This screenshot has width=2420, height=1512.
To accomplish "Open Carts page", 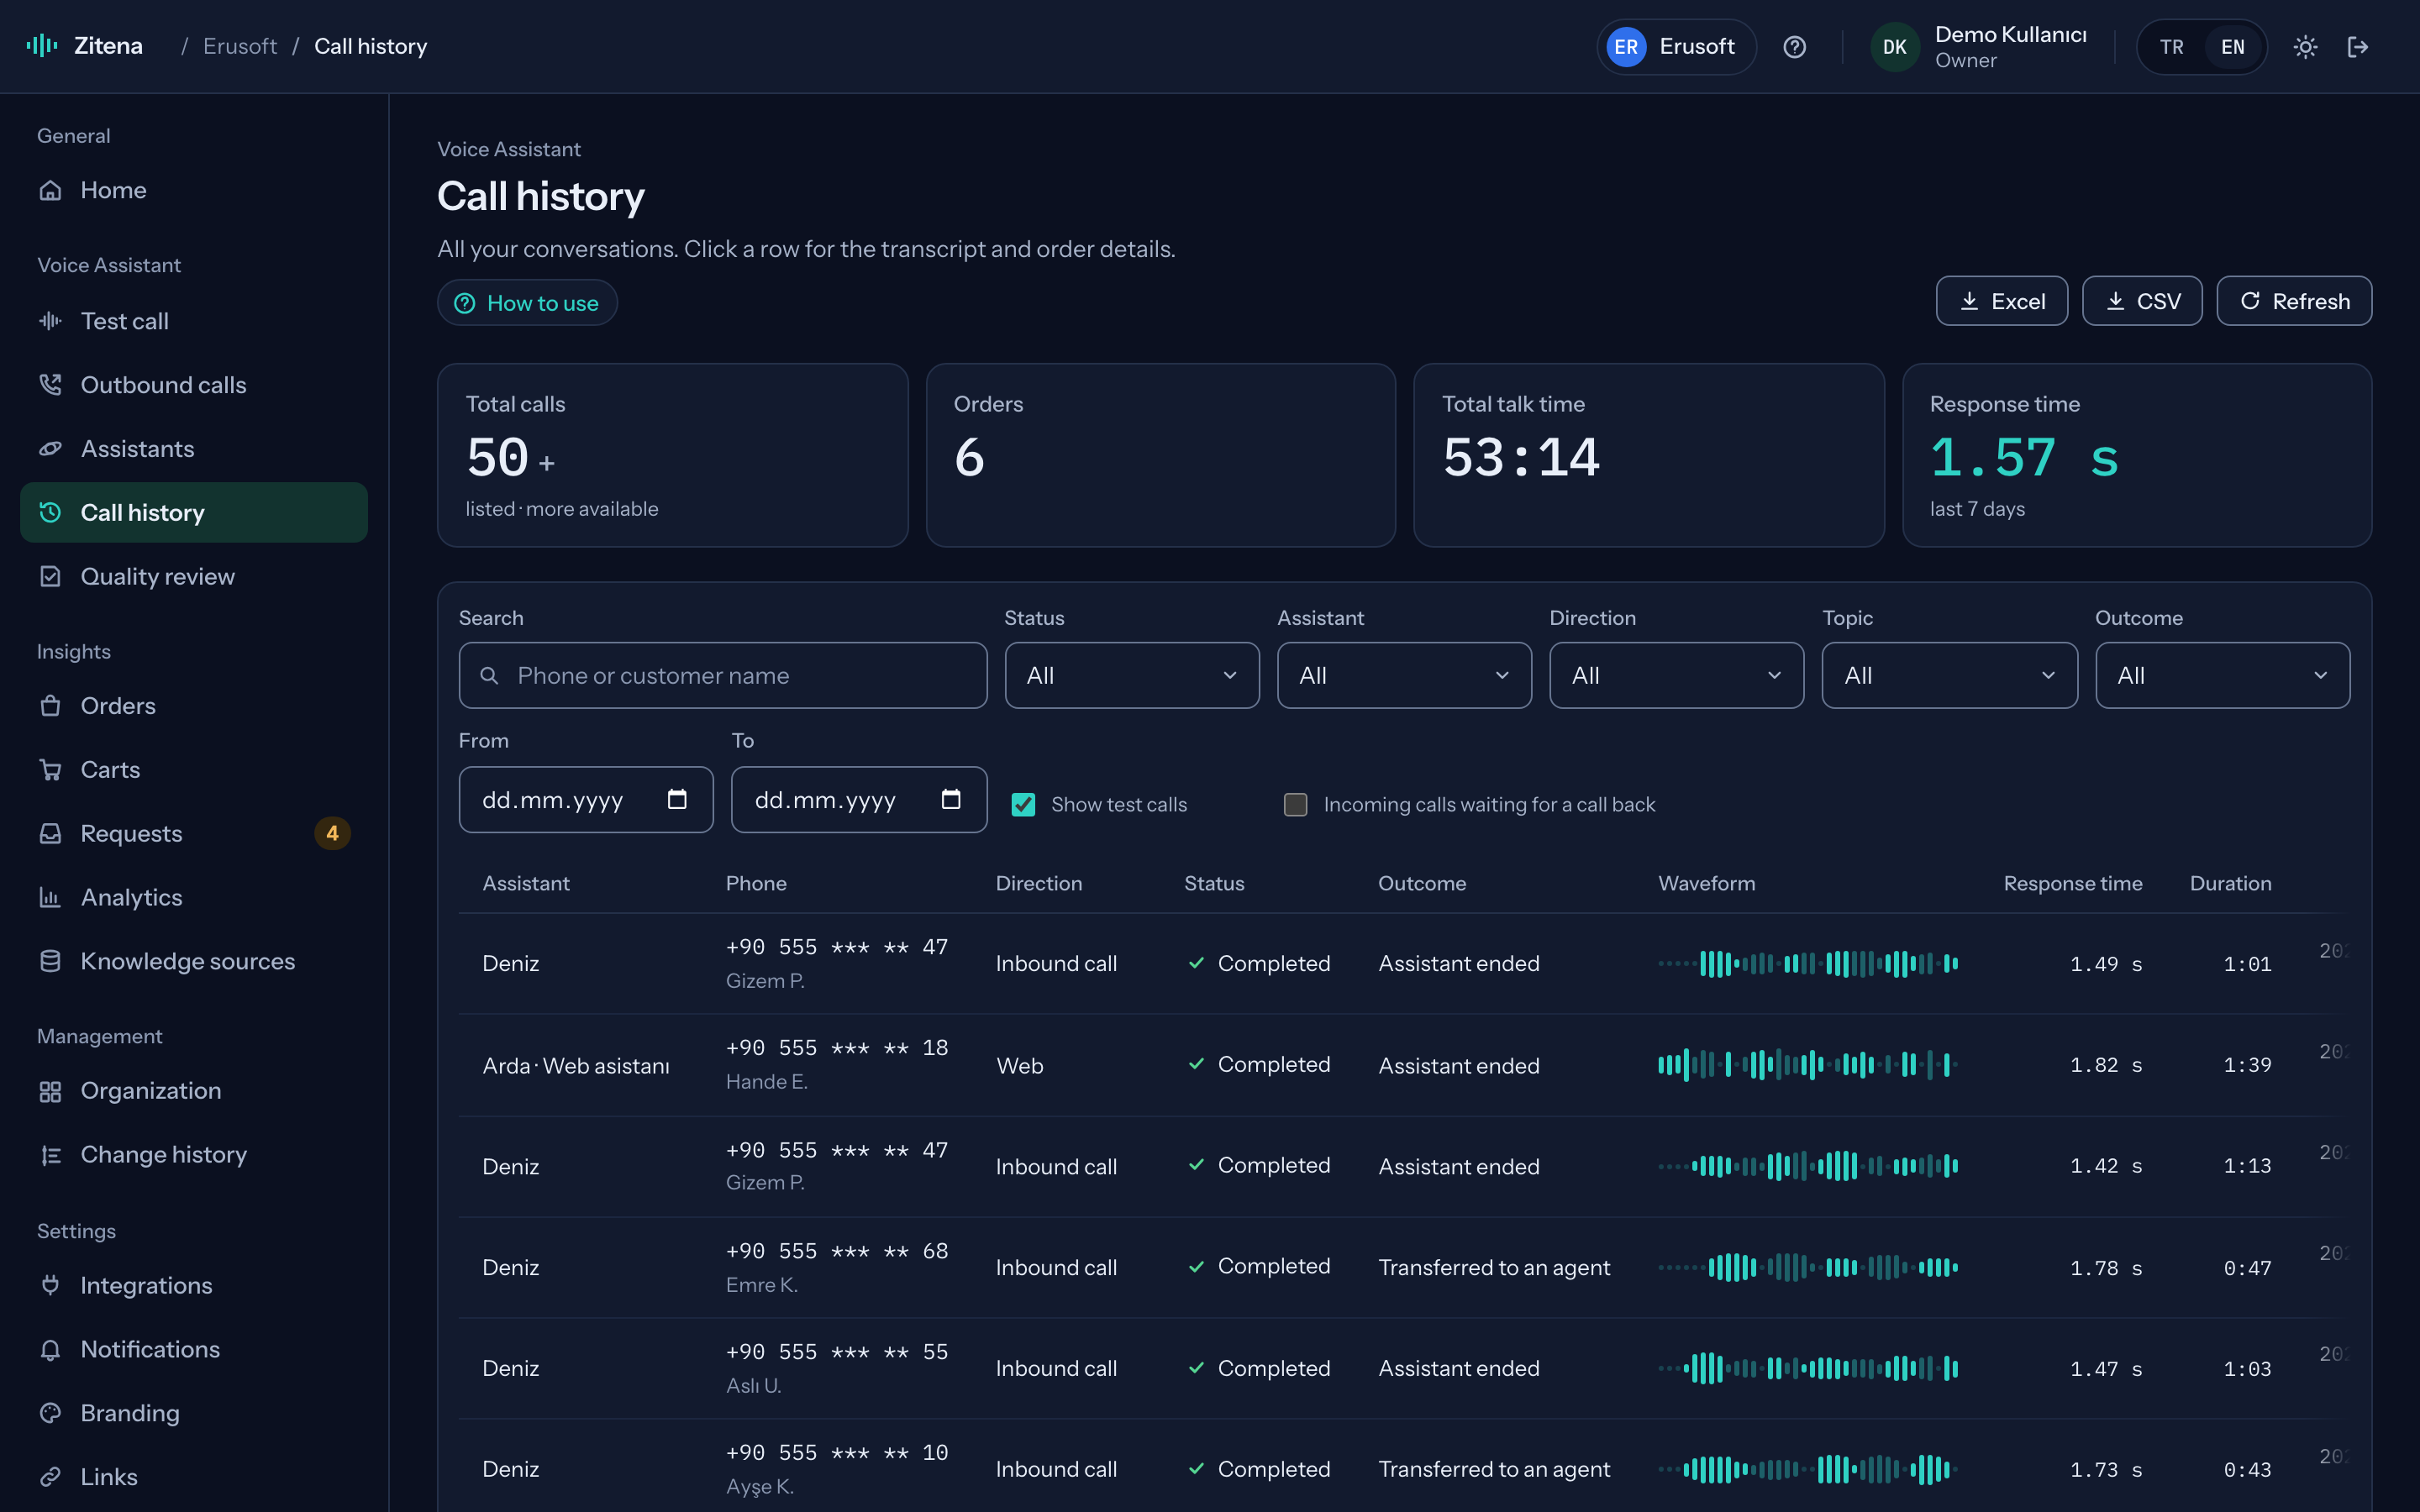I will (194, 770).
